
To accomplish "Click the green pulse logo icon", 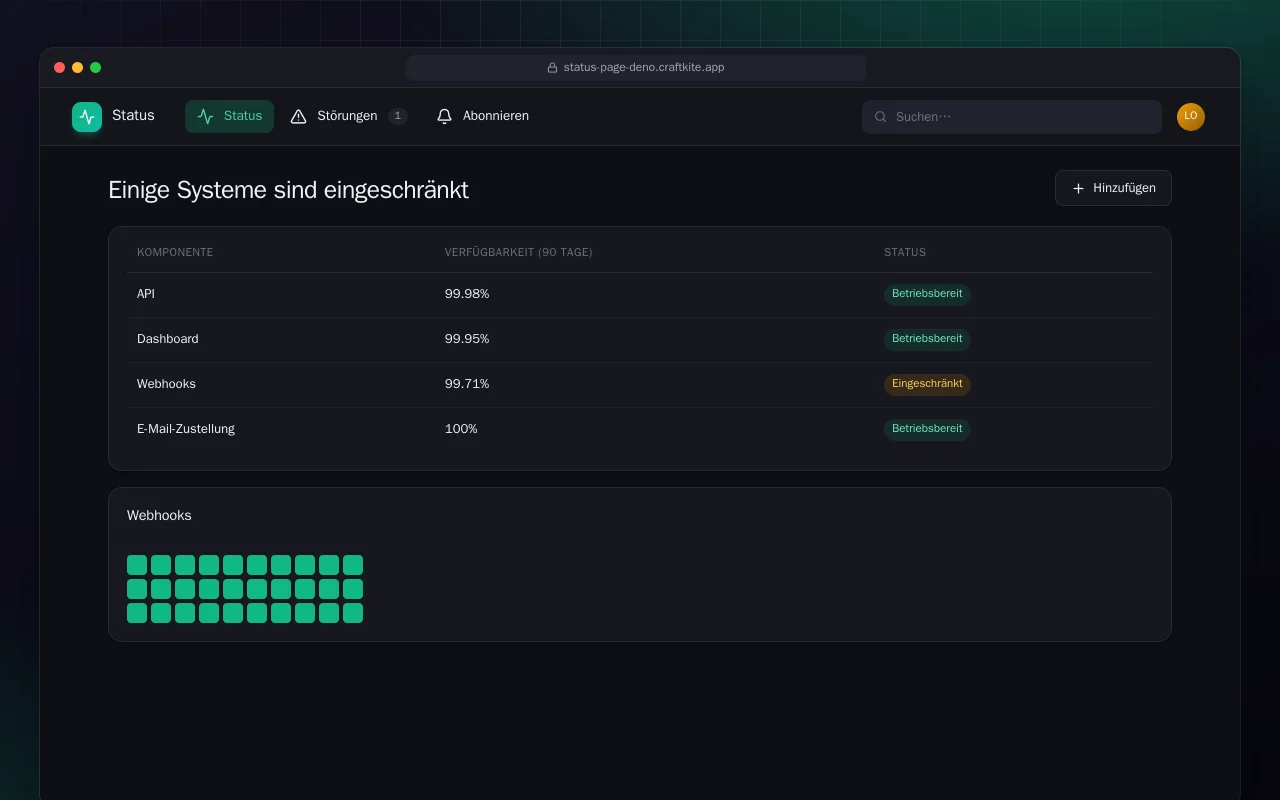I will [87, 117].
